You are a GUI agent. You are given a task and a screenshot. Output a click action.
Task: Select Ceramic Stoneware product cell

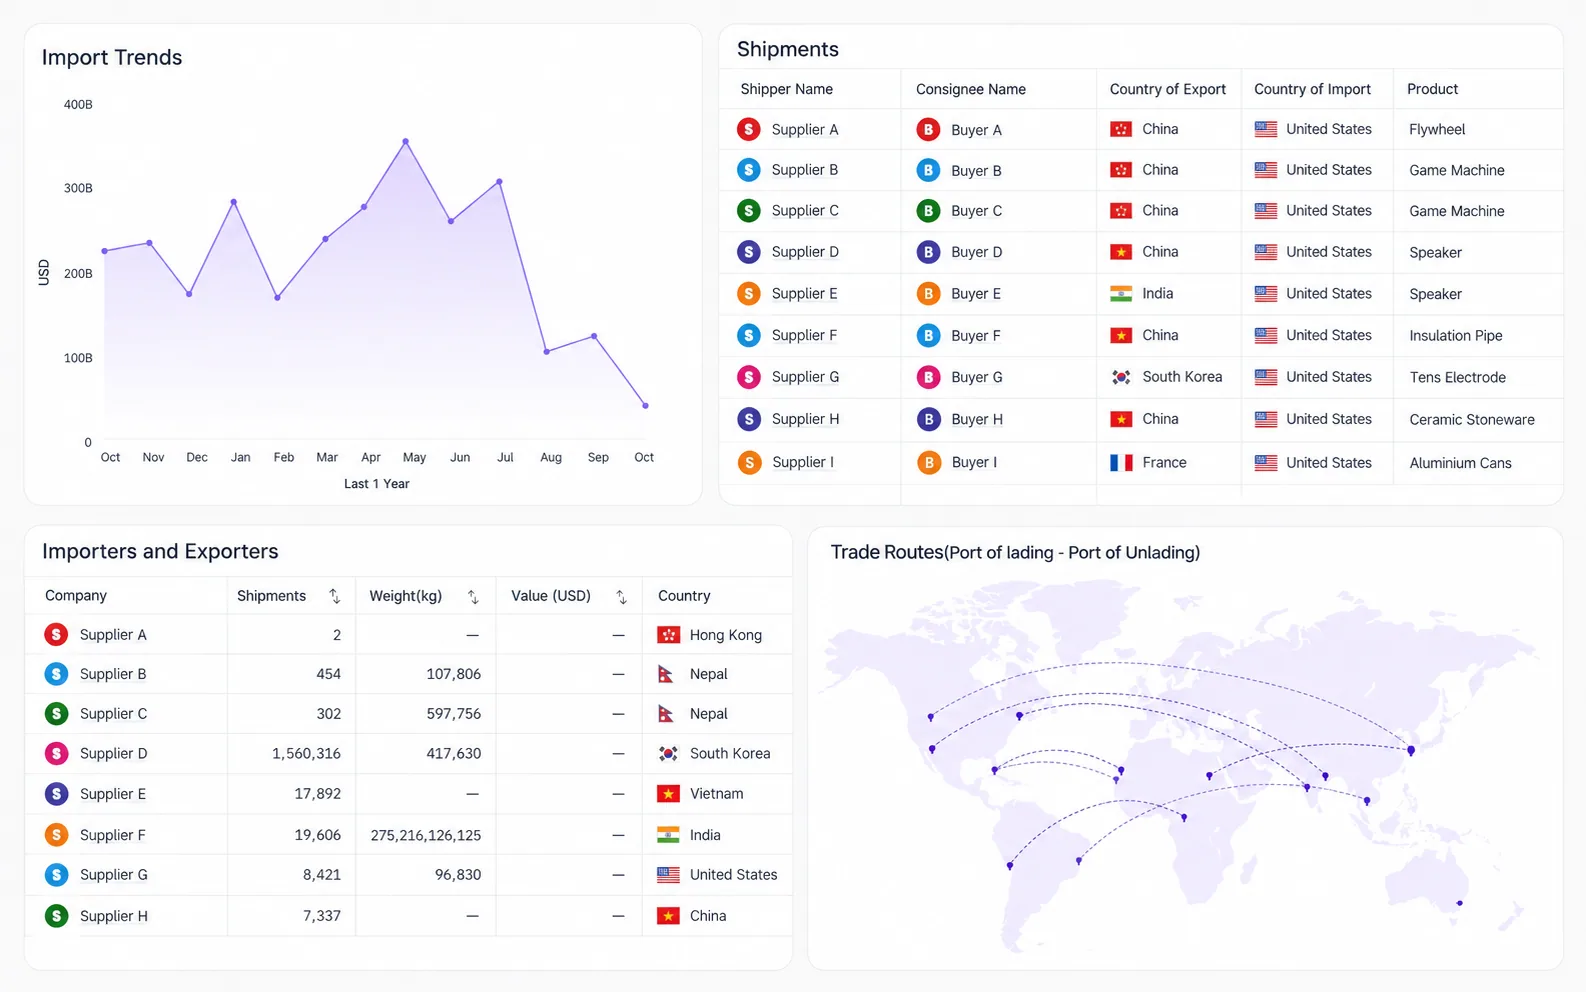coord(1471,420)
